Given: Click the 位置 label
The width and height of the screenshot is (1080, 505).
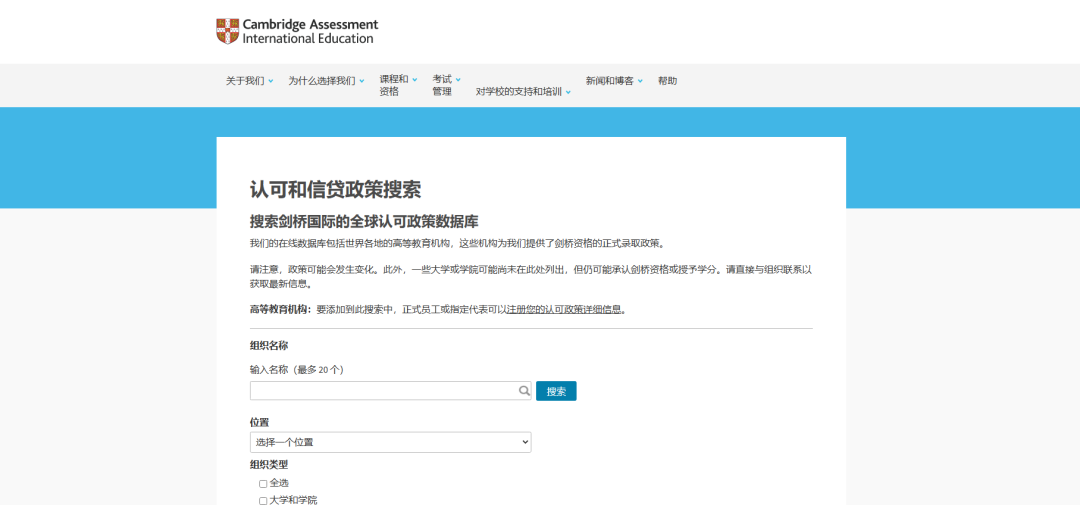Looking at the screenshot, I should 259,422.
